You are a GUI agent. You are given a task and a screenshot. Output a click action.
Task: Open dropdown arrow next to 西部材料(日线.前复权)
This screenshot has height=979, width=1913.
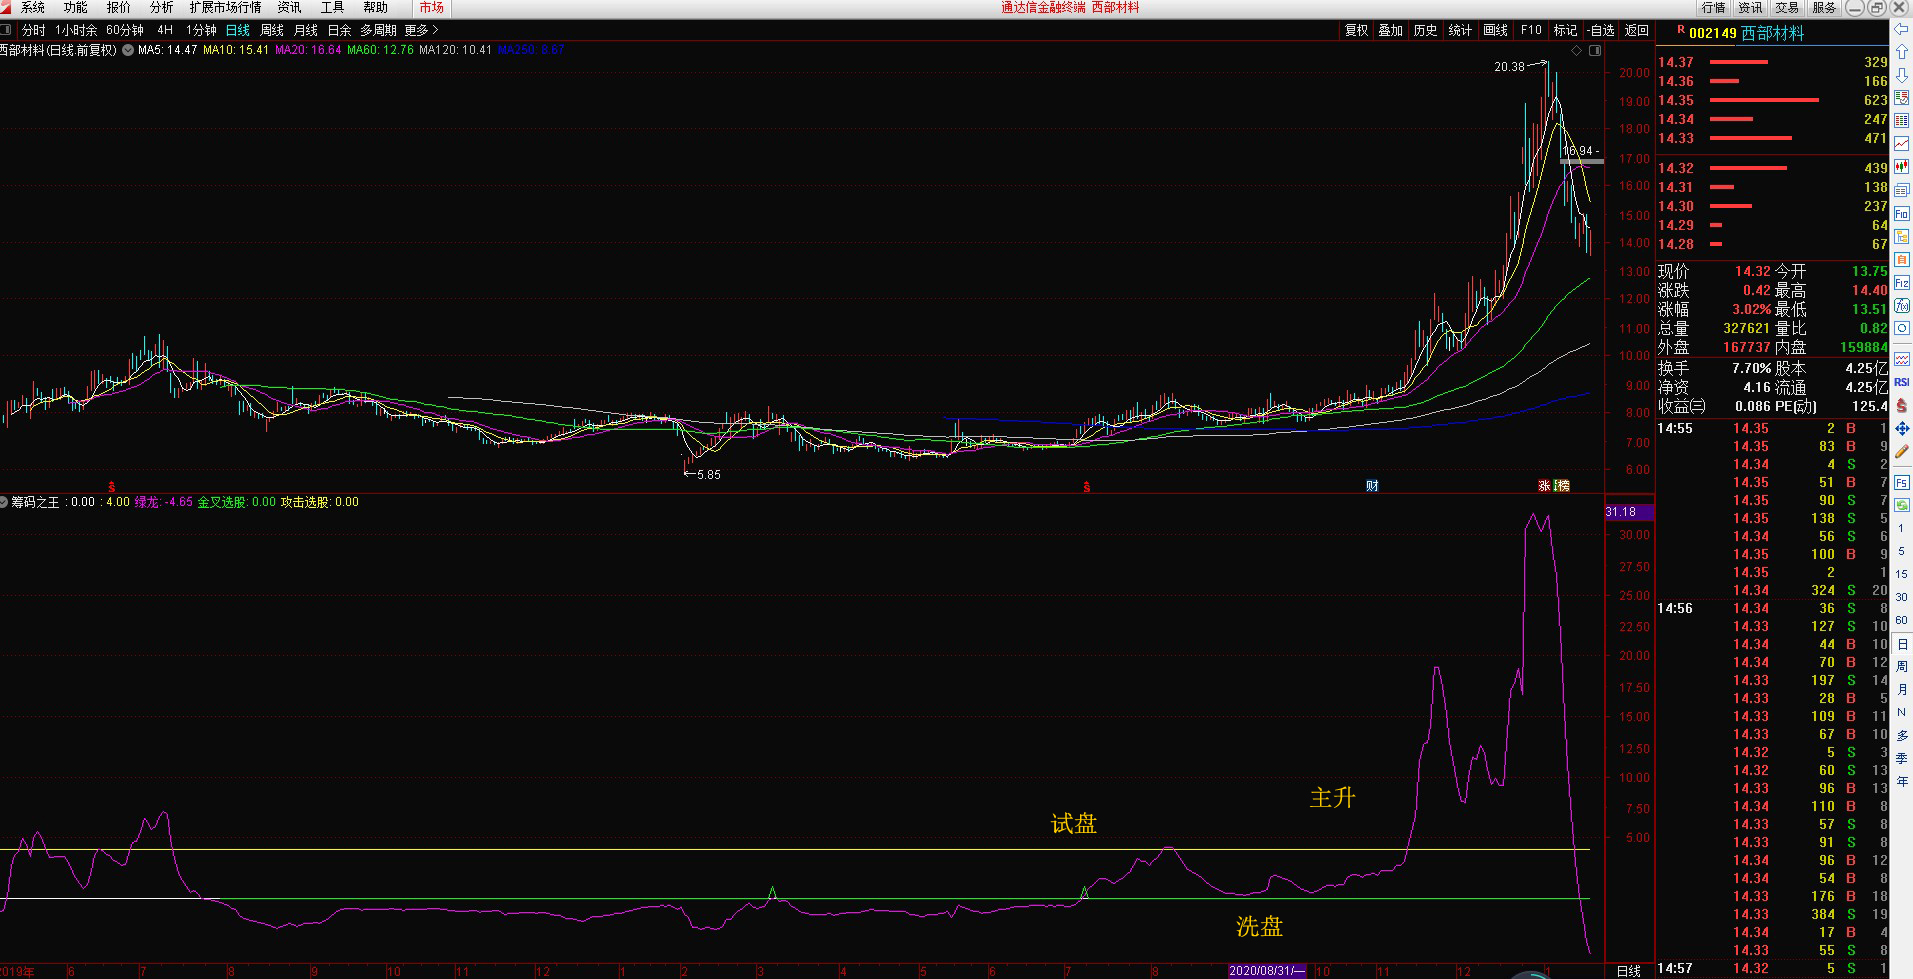[x=128, y=50]
